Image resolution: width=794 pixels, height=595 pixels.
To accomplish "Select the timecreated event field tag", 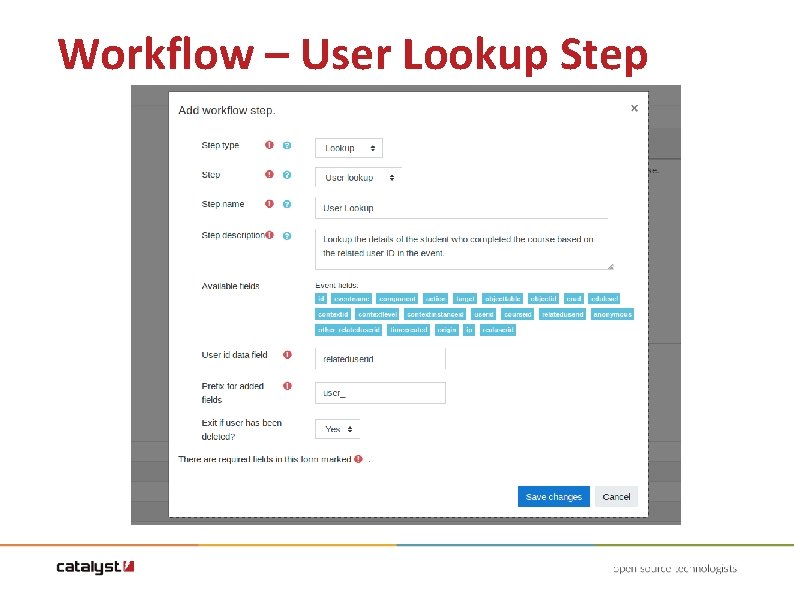I will click(x=409, y=330).
